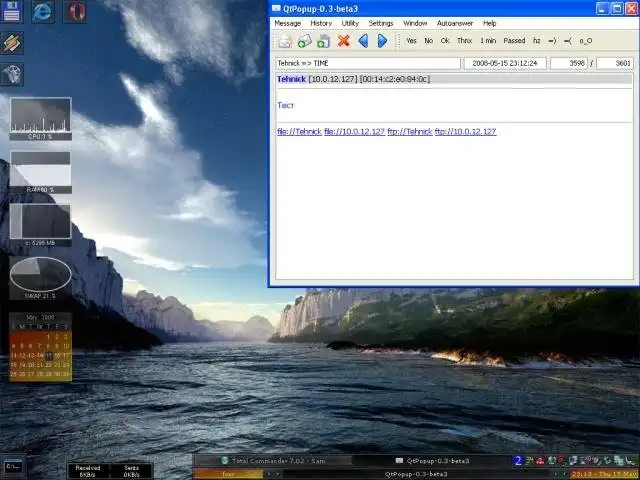Open the ftp://10.0.12.127 link
Viewport: 640px width, 480px height.
coord(465,131)
